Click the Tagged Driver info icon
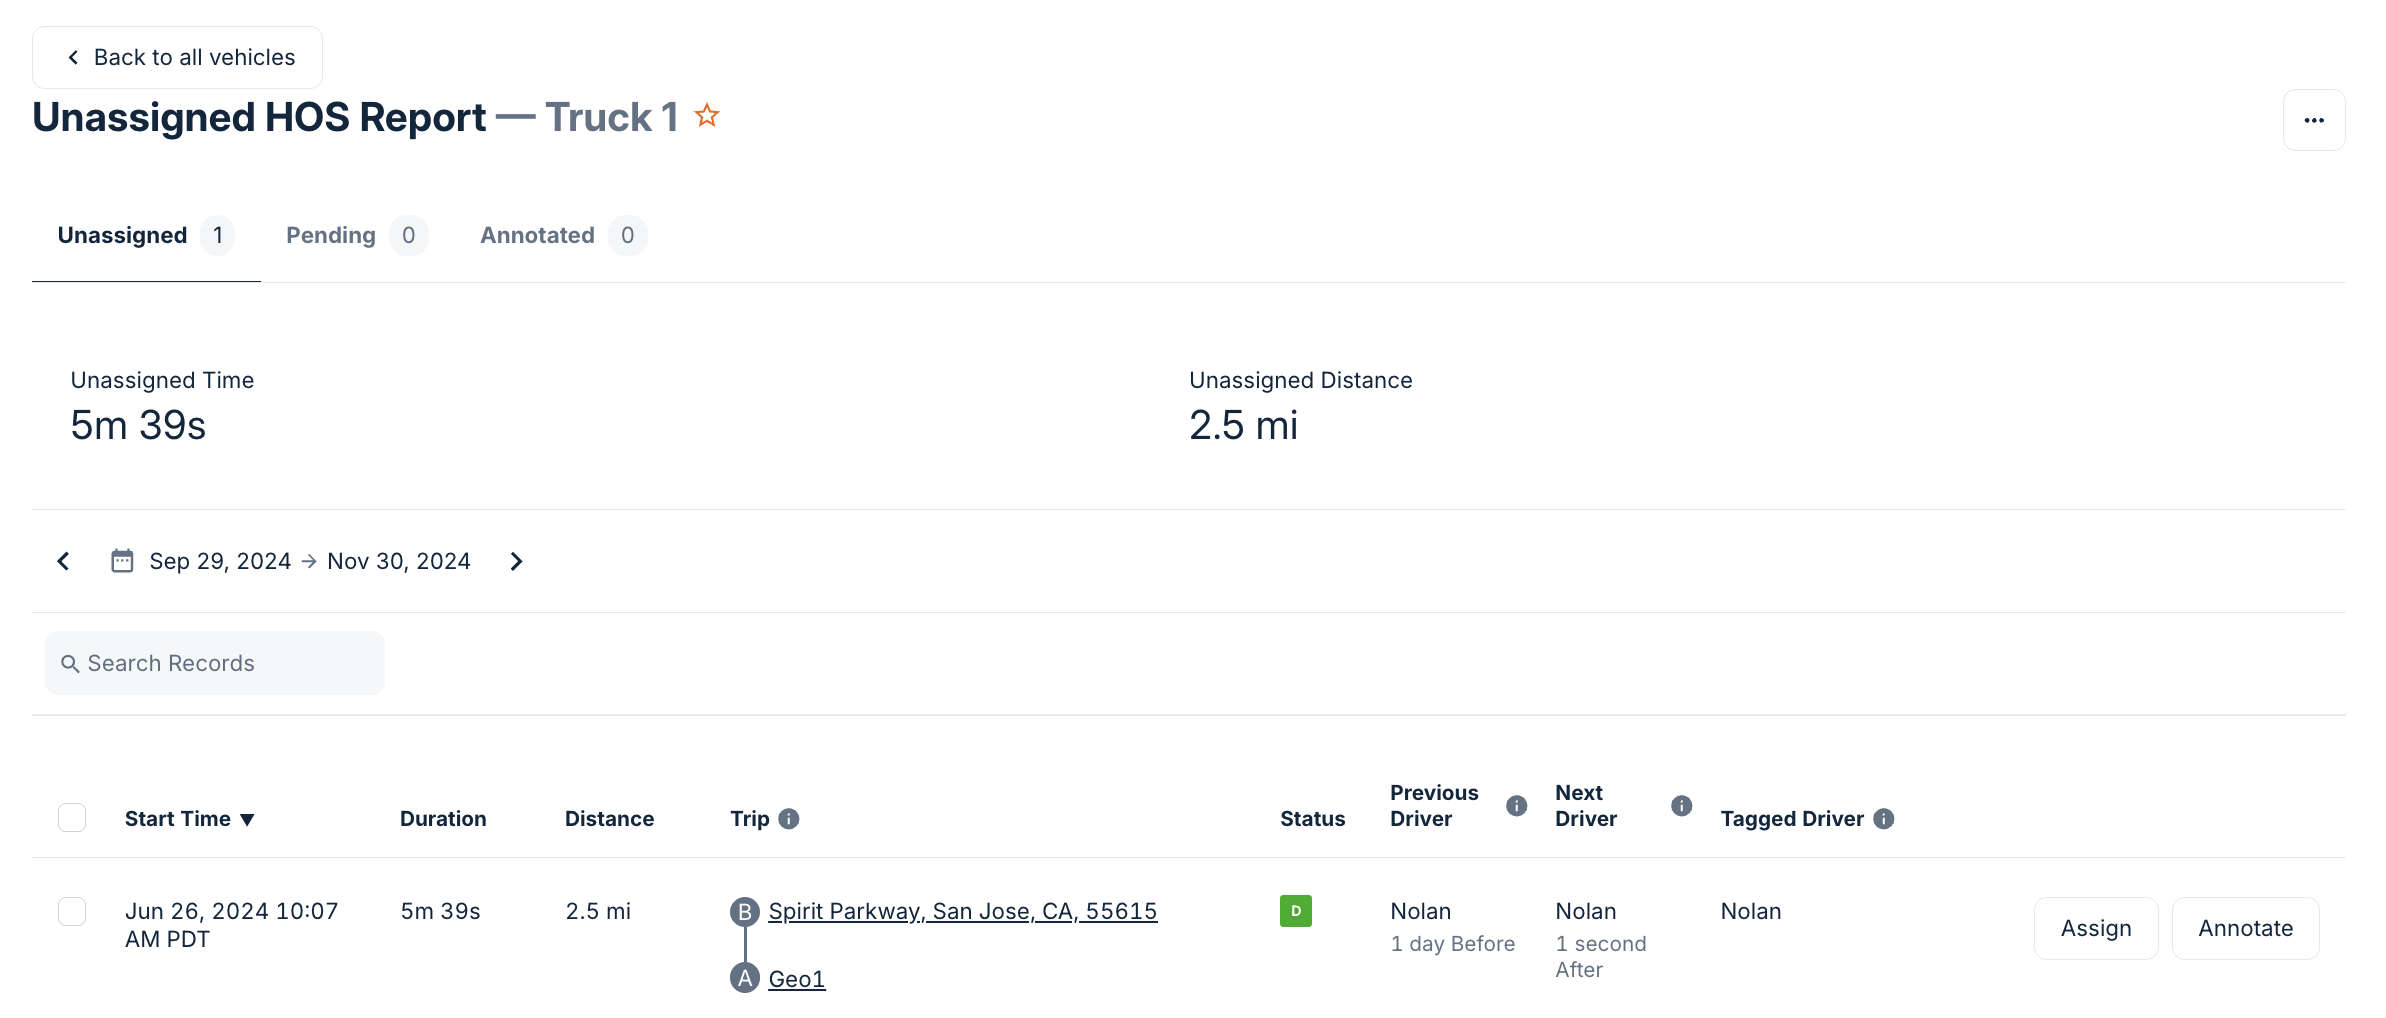 pos(1883,819)
